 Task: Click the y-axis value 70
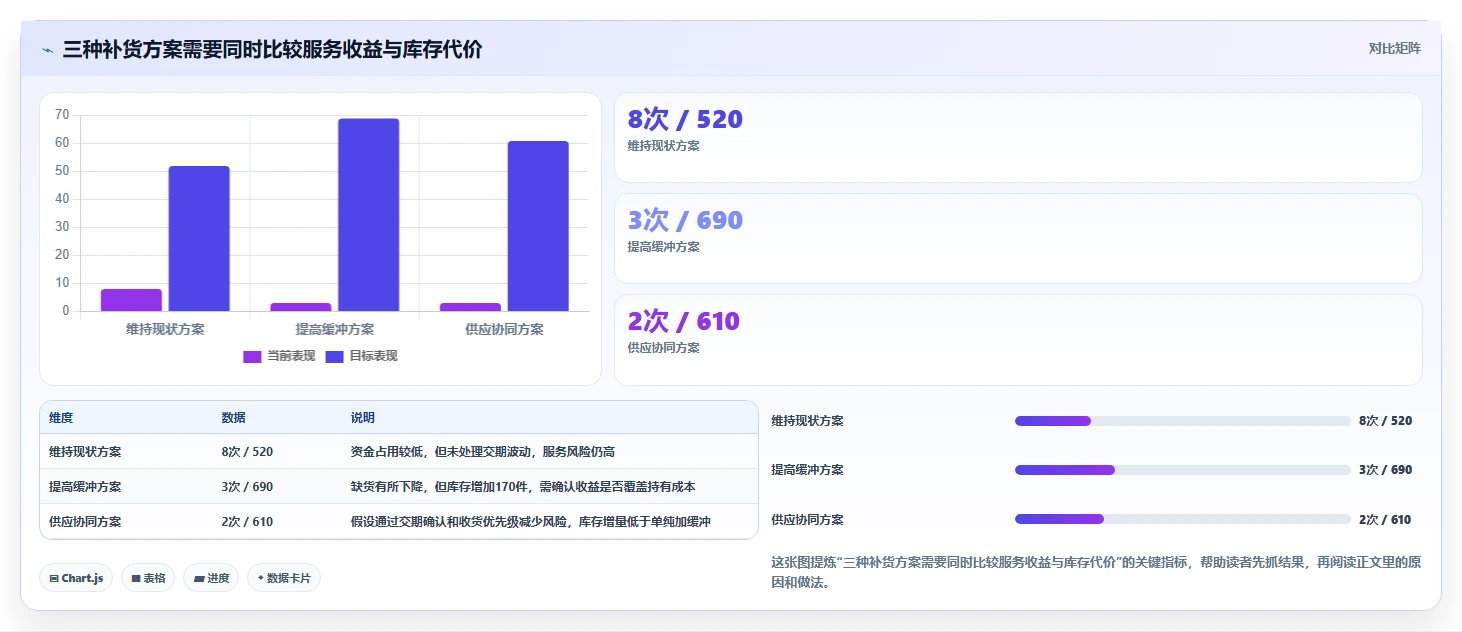62,115
